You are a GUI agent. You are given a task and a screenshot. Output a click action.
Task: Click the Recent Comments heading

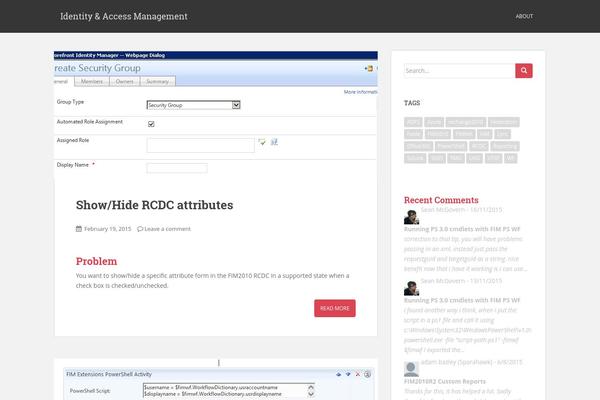tap(441, 200)
